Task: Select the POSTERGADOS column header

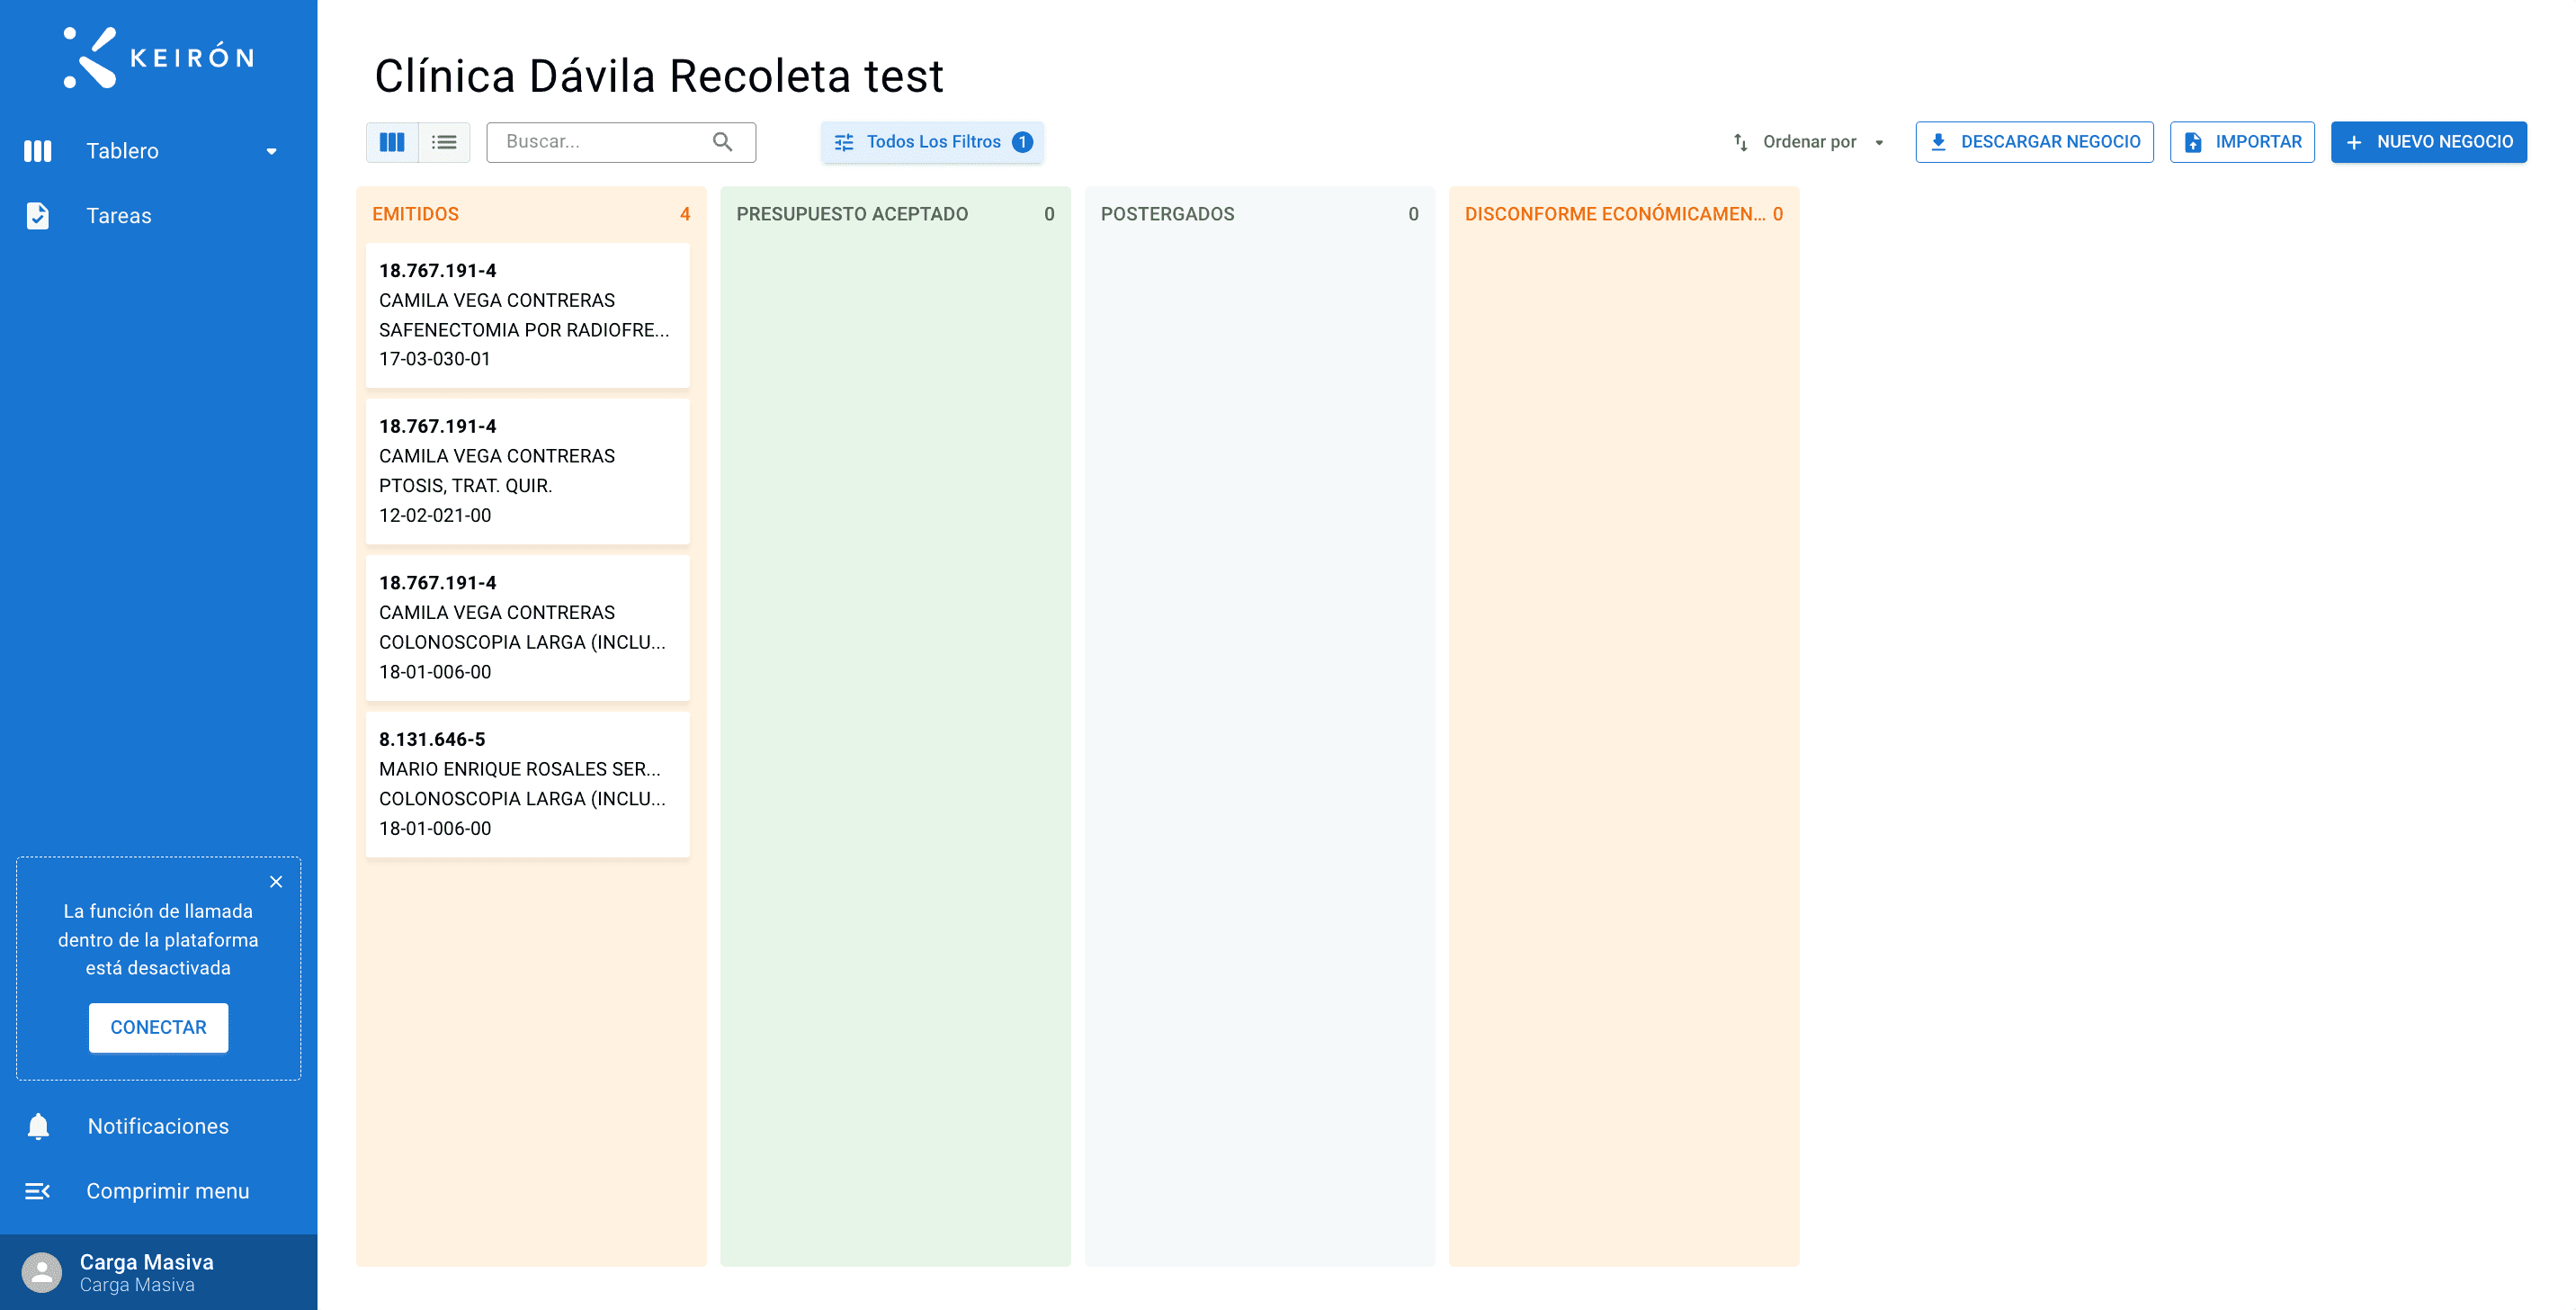Action: click(x=1167, y=214)
